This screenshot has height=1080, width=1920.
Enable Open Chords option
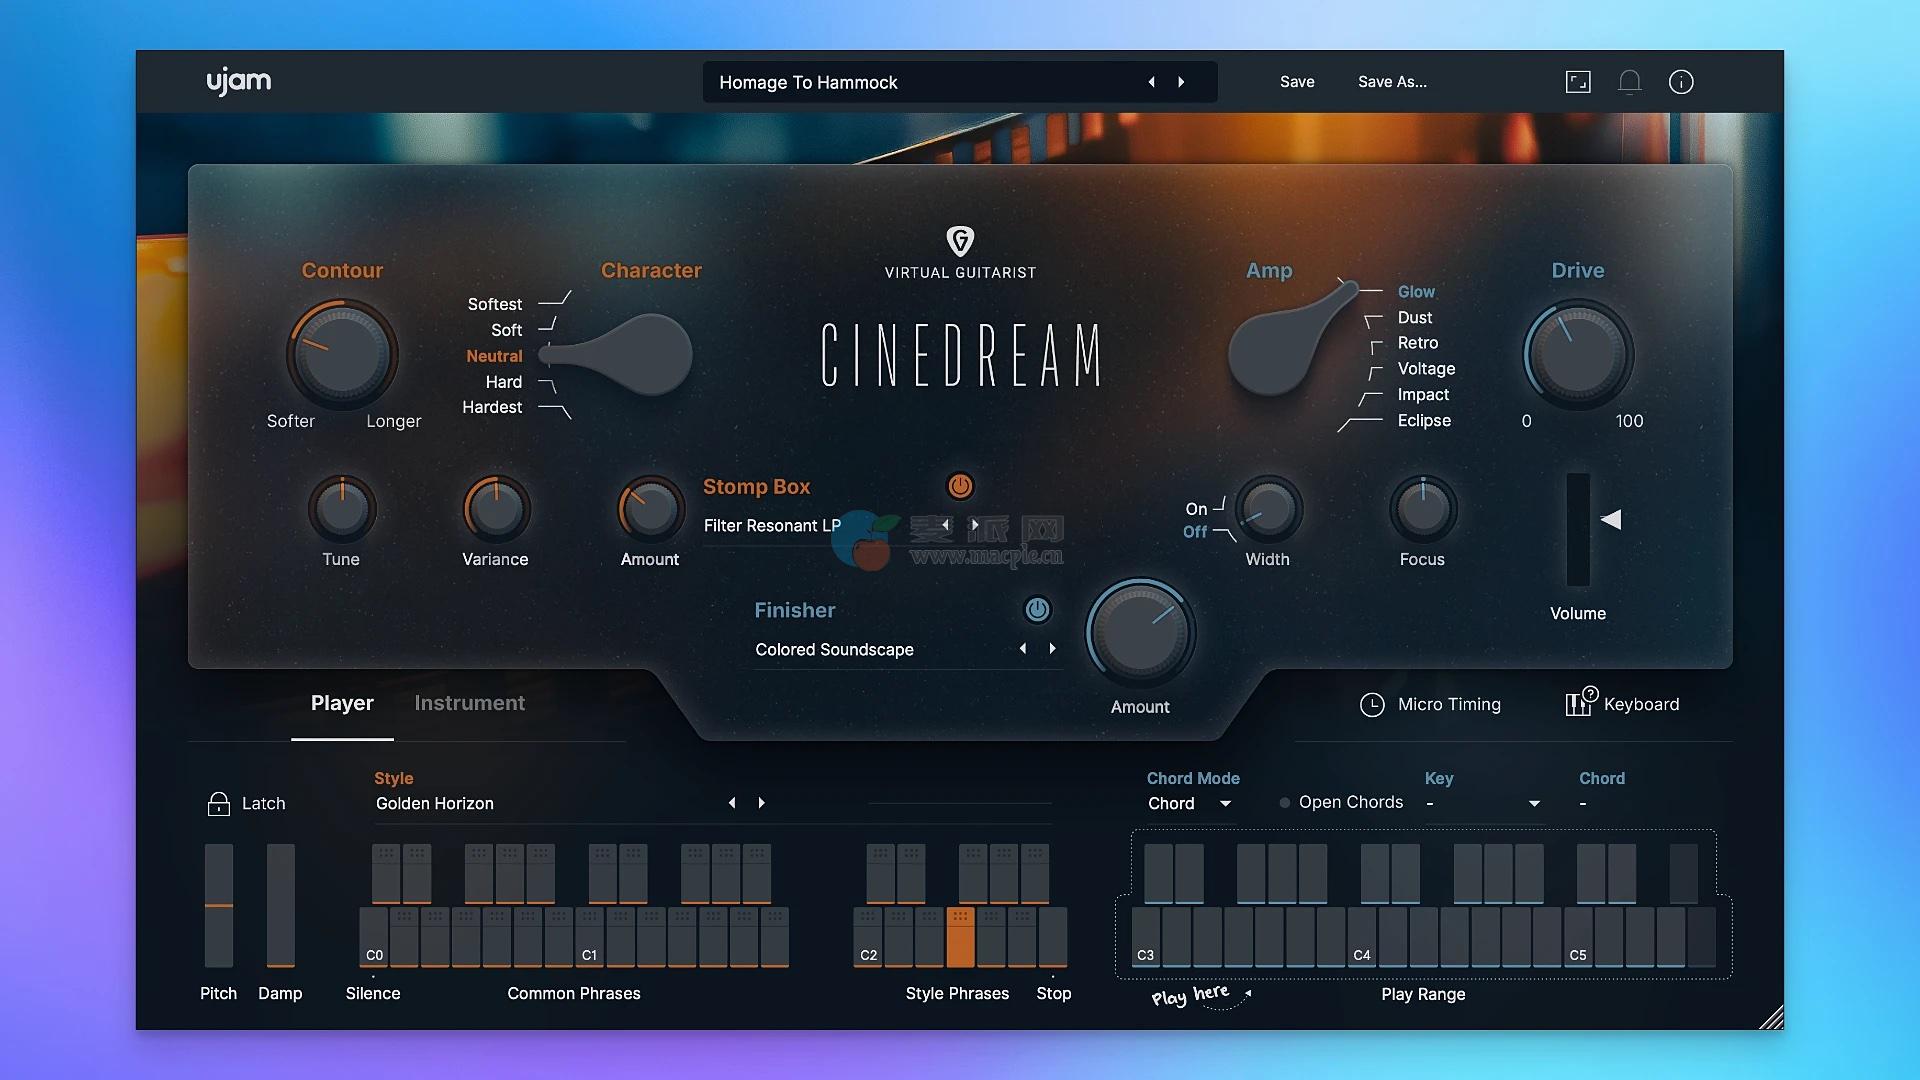[1285, 803]
